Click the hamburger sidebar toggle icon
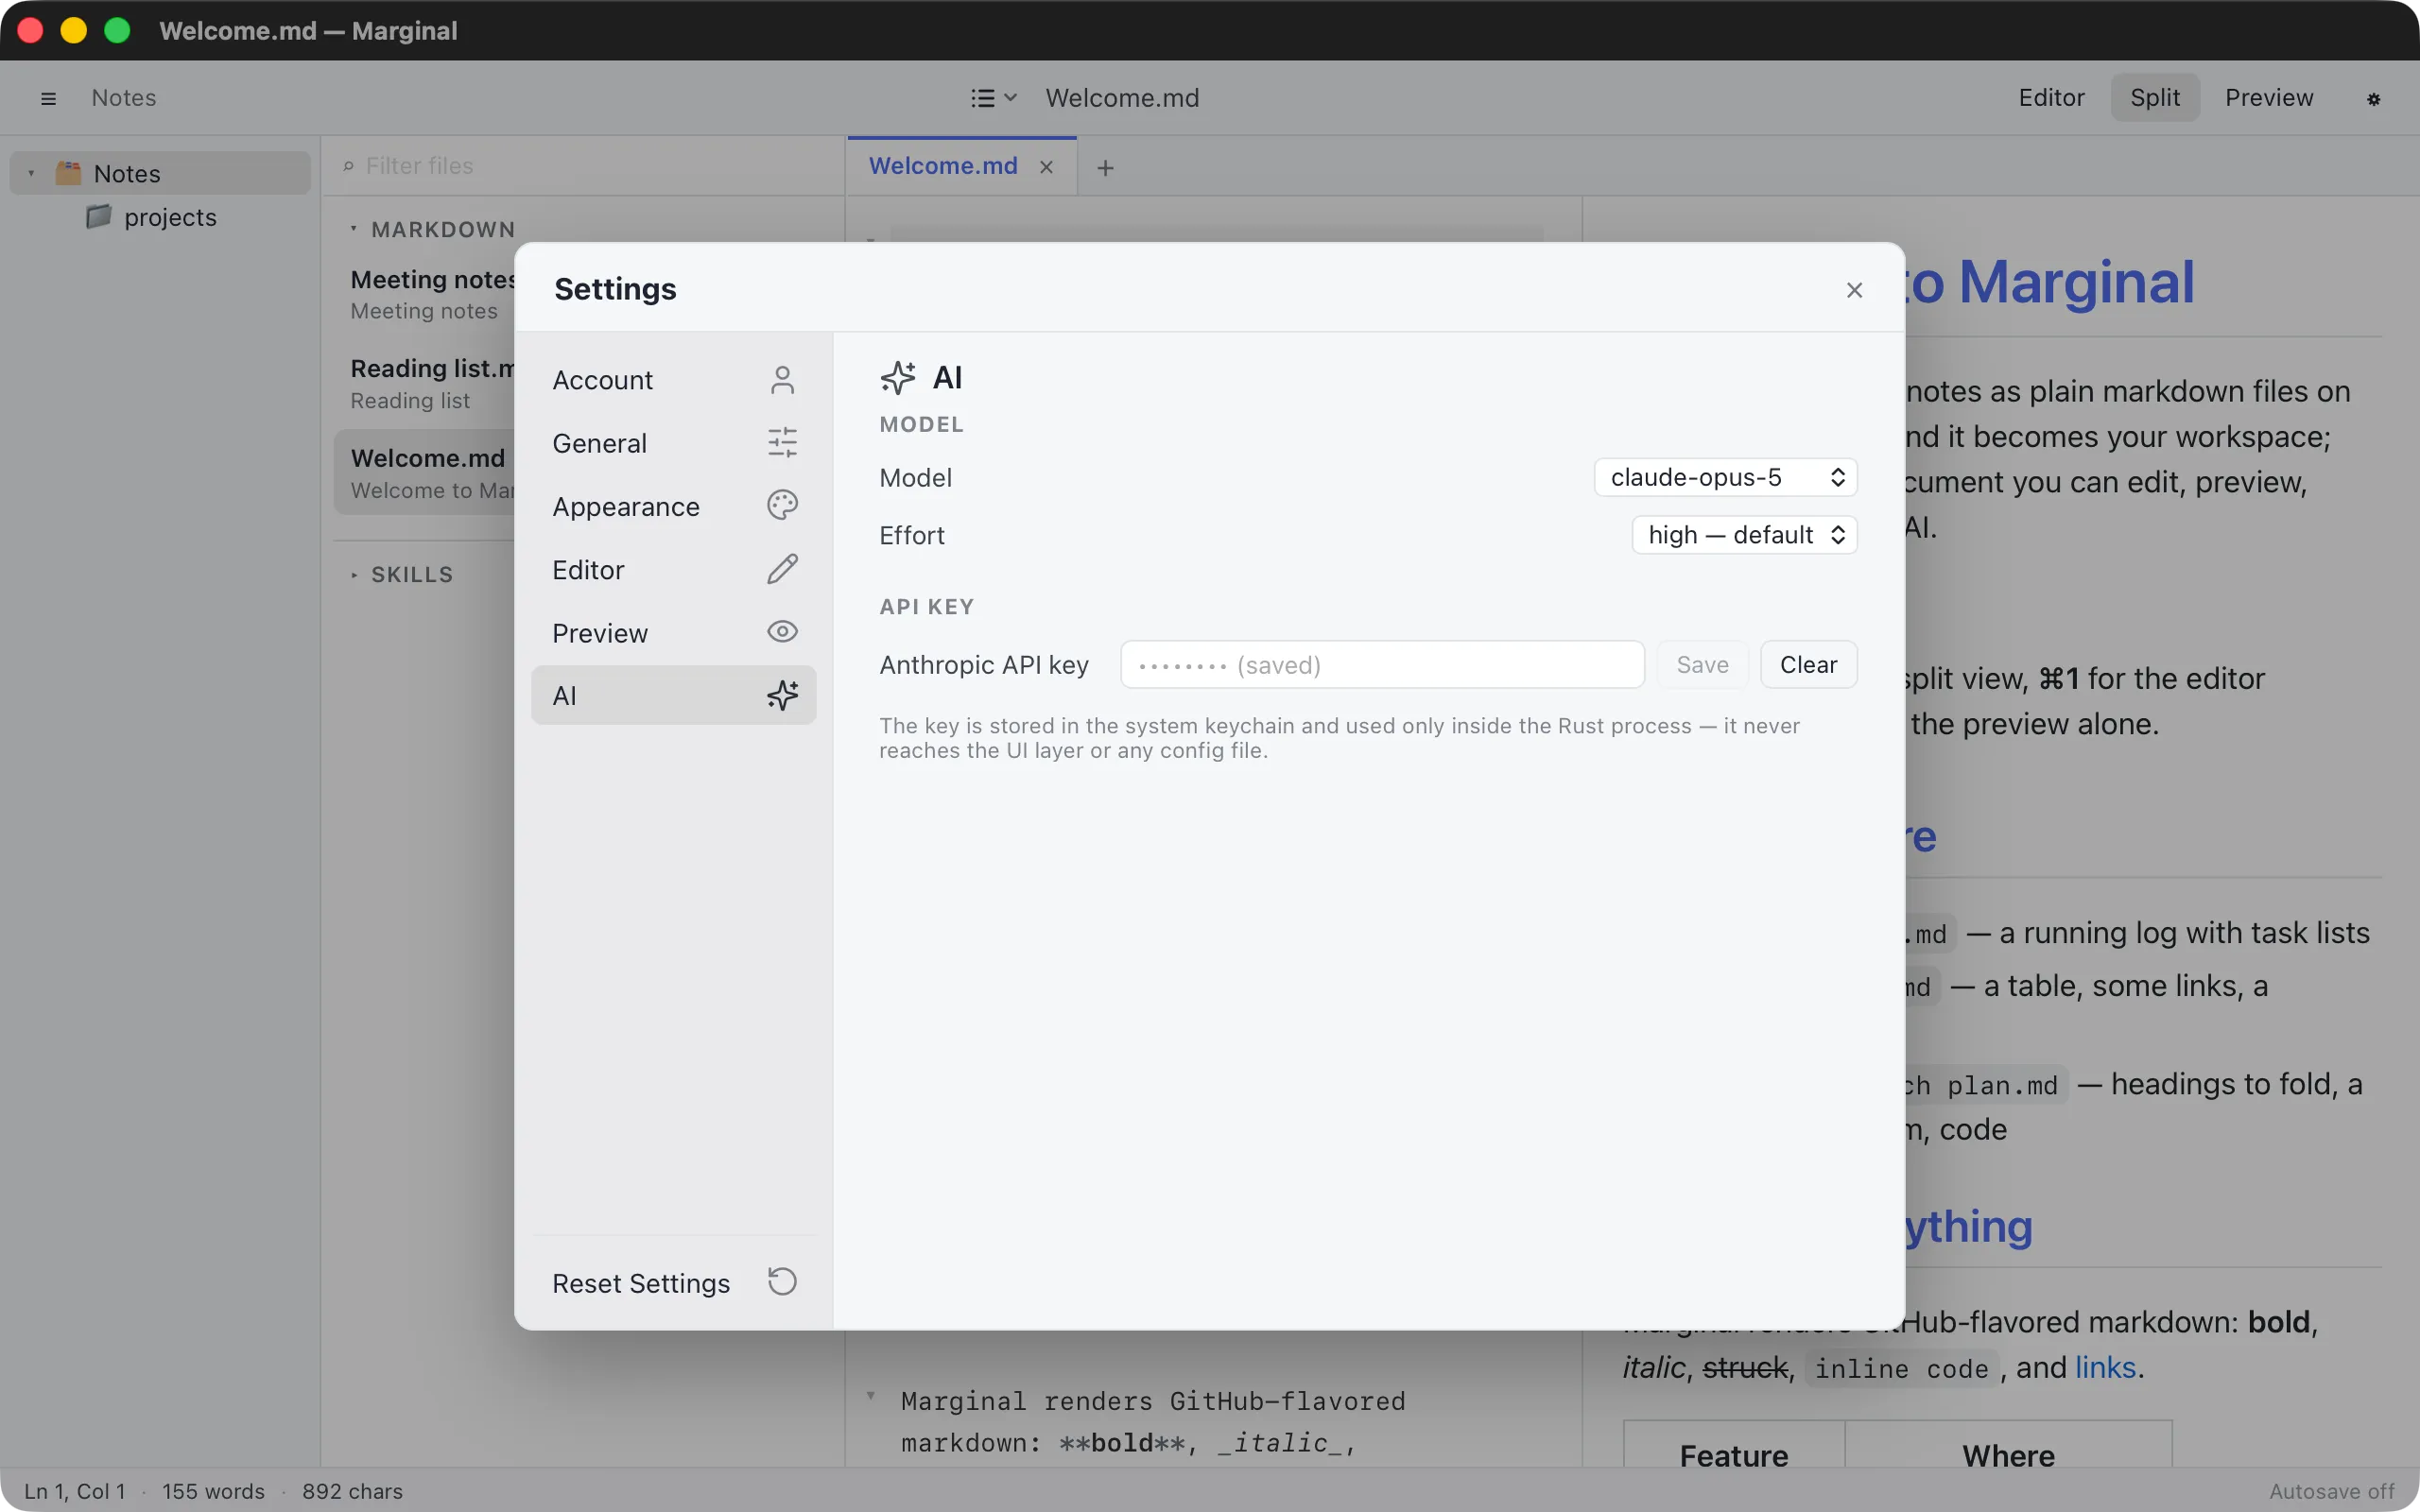The image size is (2420, 1512). (x=48, y=98)
